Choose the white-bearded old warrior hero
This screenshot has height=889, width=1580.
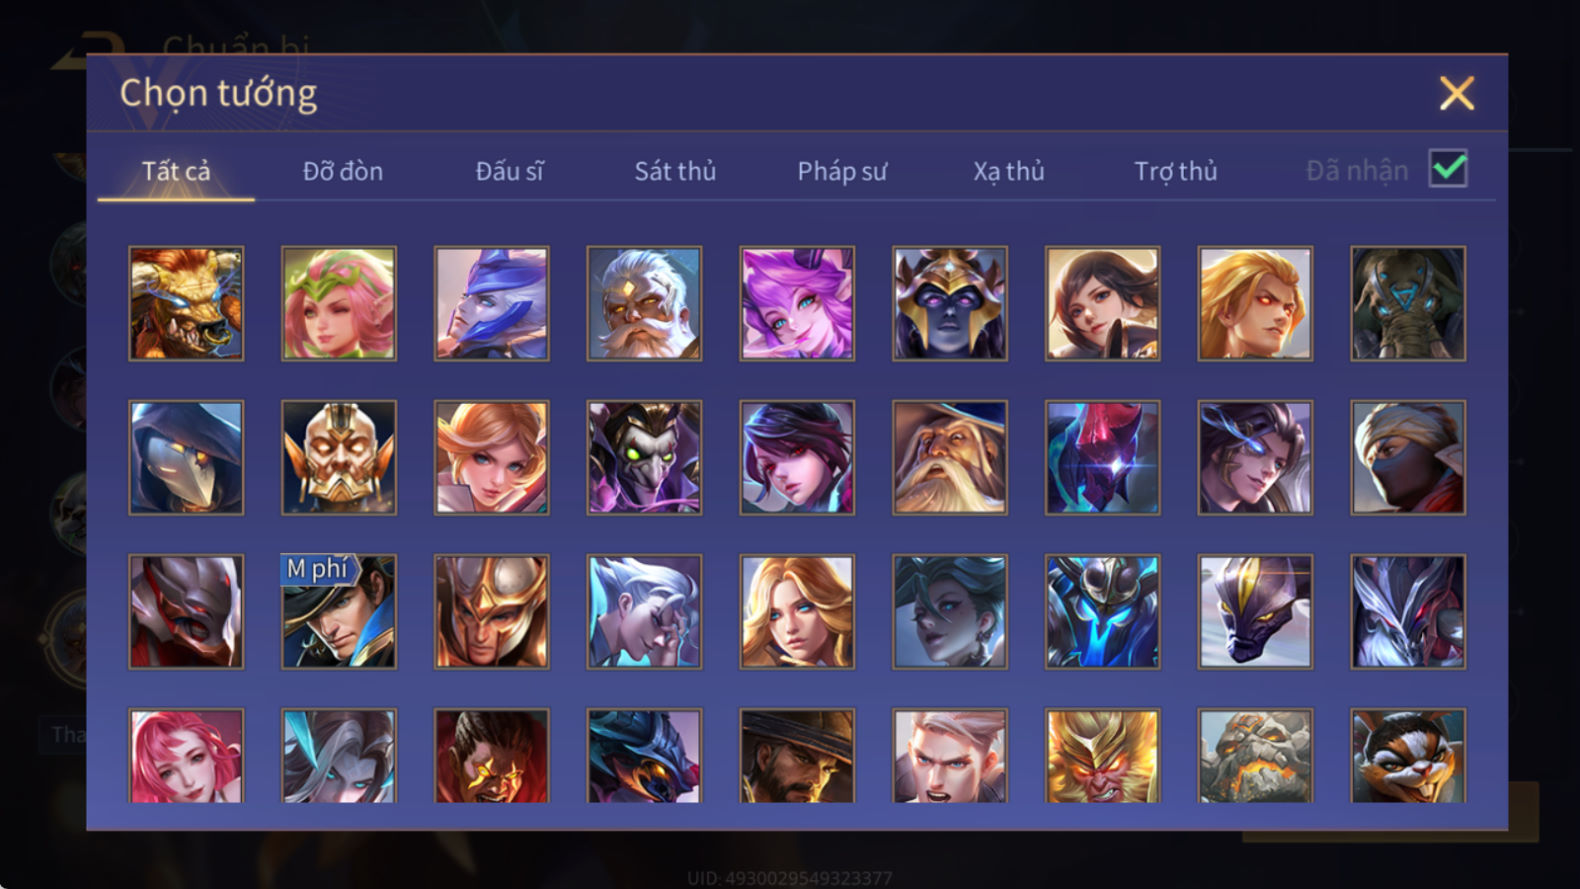click(644, 303)
